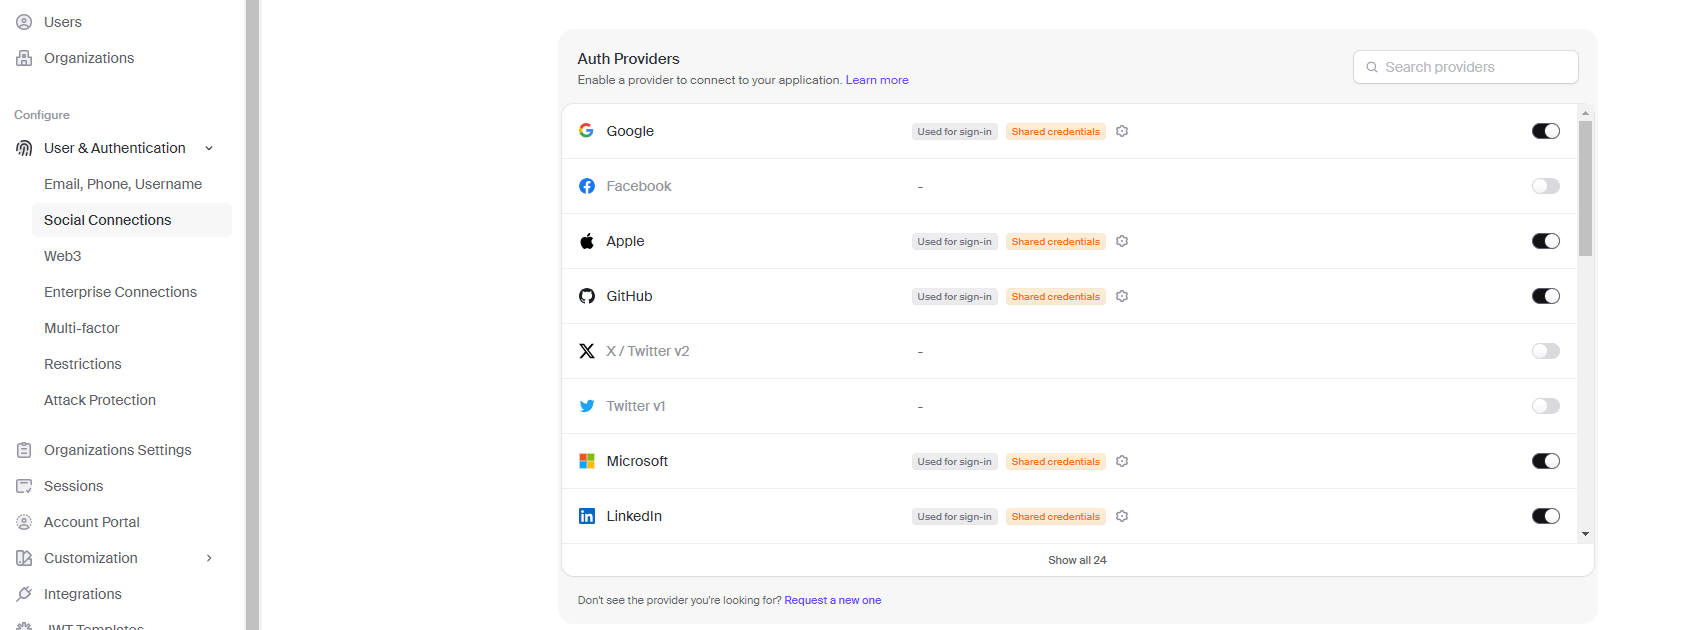Open Attack Protection settings

coord(100,400)
